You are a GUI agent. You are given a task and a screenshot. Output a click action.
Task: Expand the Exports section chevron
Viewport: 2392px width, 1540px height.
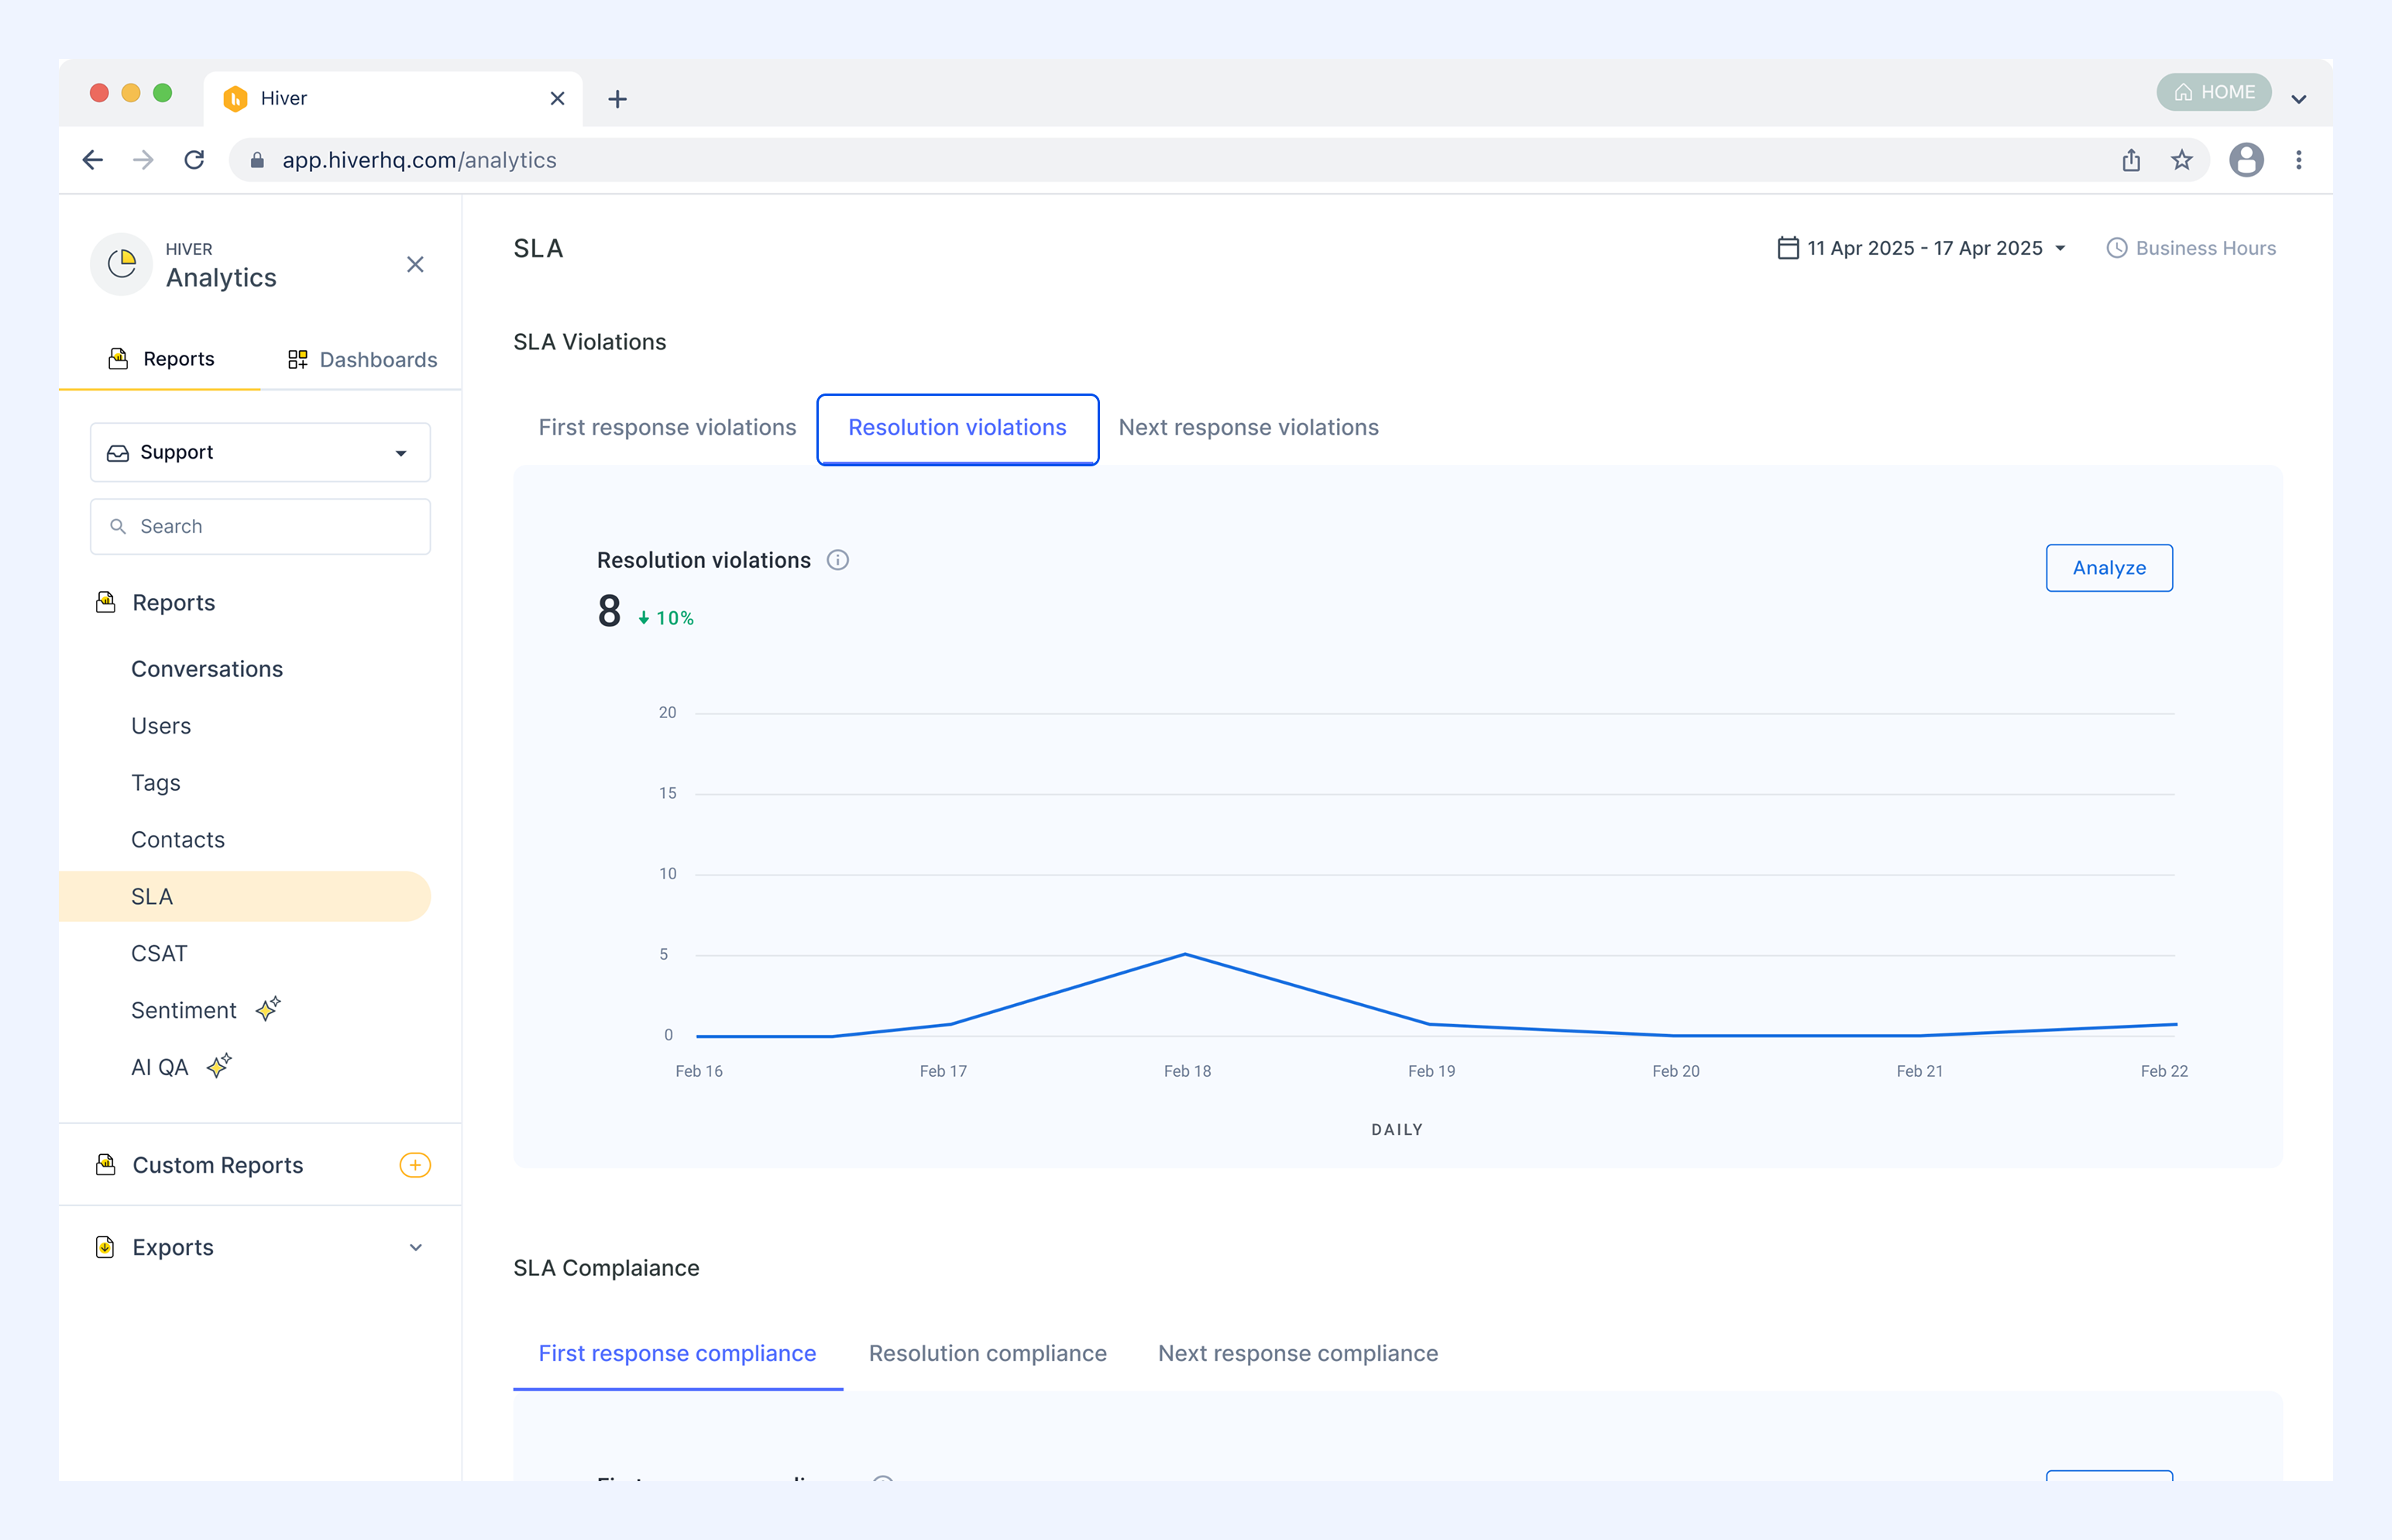point(416,1247)
